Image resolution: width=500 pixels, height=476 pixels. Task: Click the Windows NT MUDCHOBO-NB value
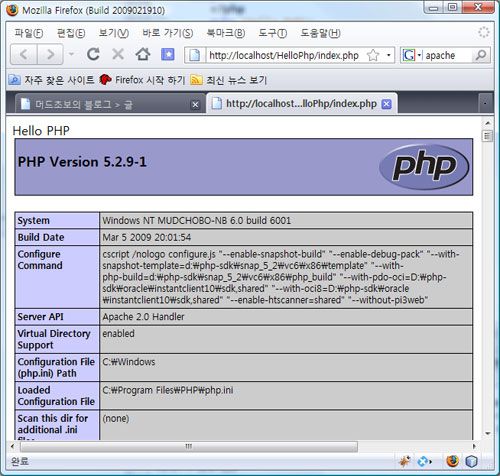point(196,221)
